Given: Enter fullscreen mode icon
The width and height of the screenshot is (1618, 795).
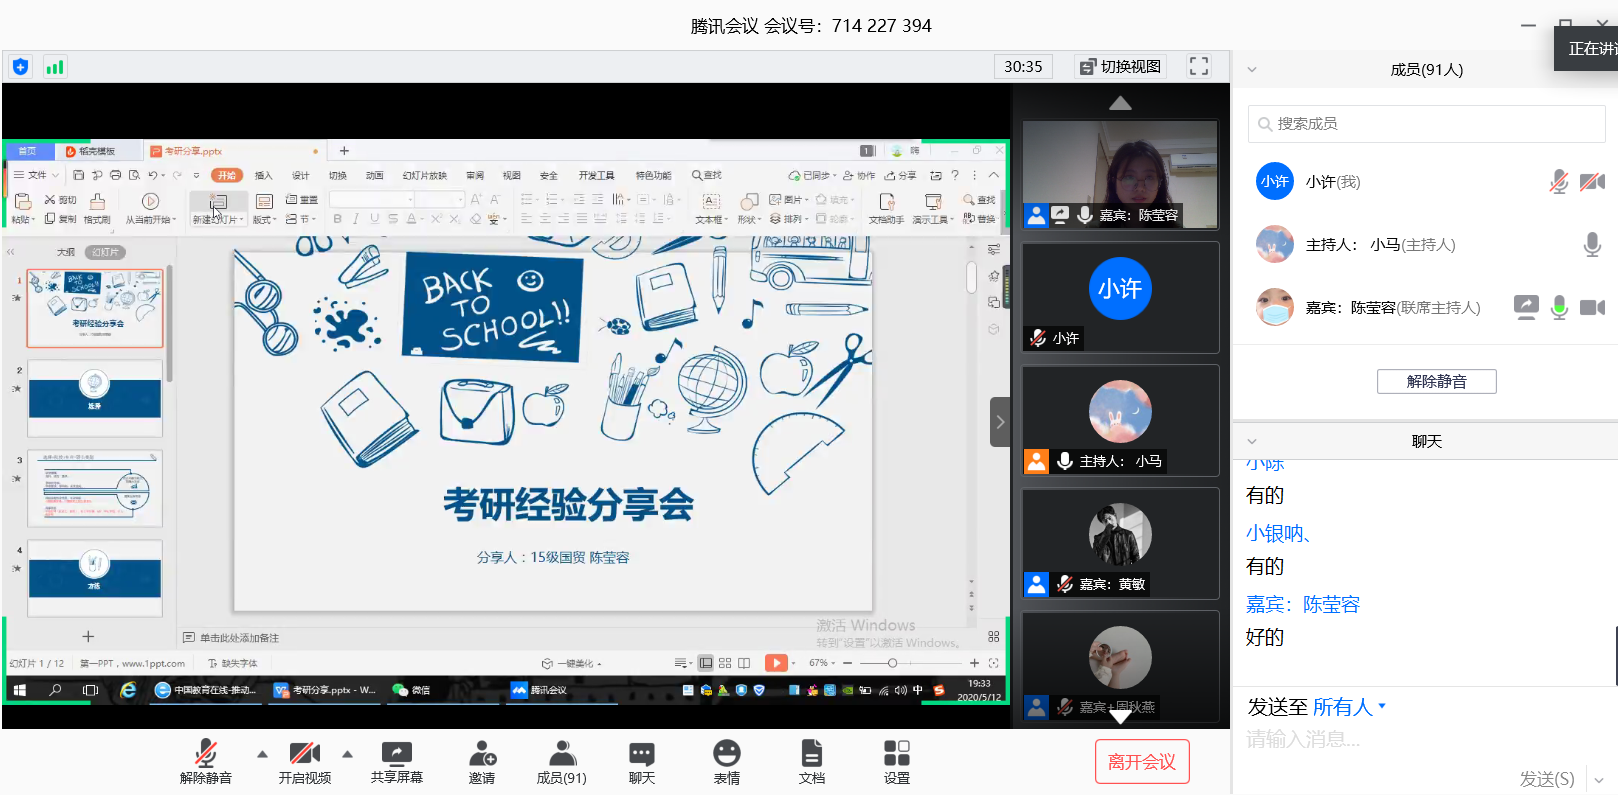Looking at the screenshot, I should pos(1198,67).
